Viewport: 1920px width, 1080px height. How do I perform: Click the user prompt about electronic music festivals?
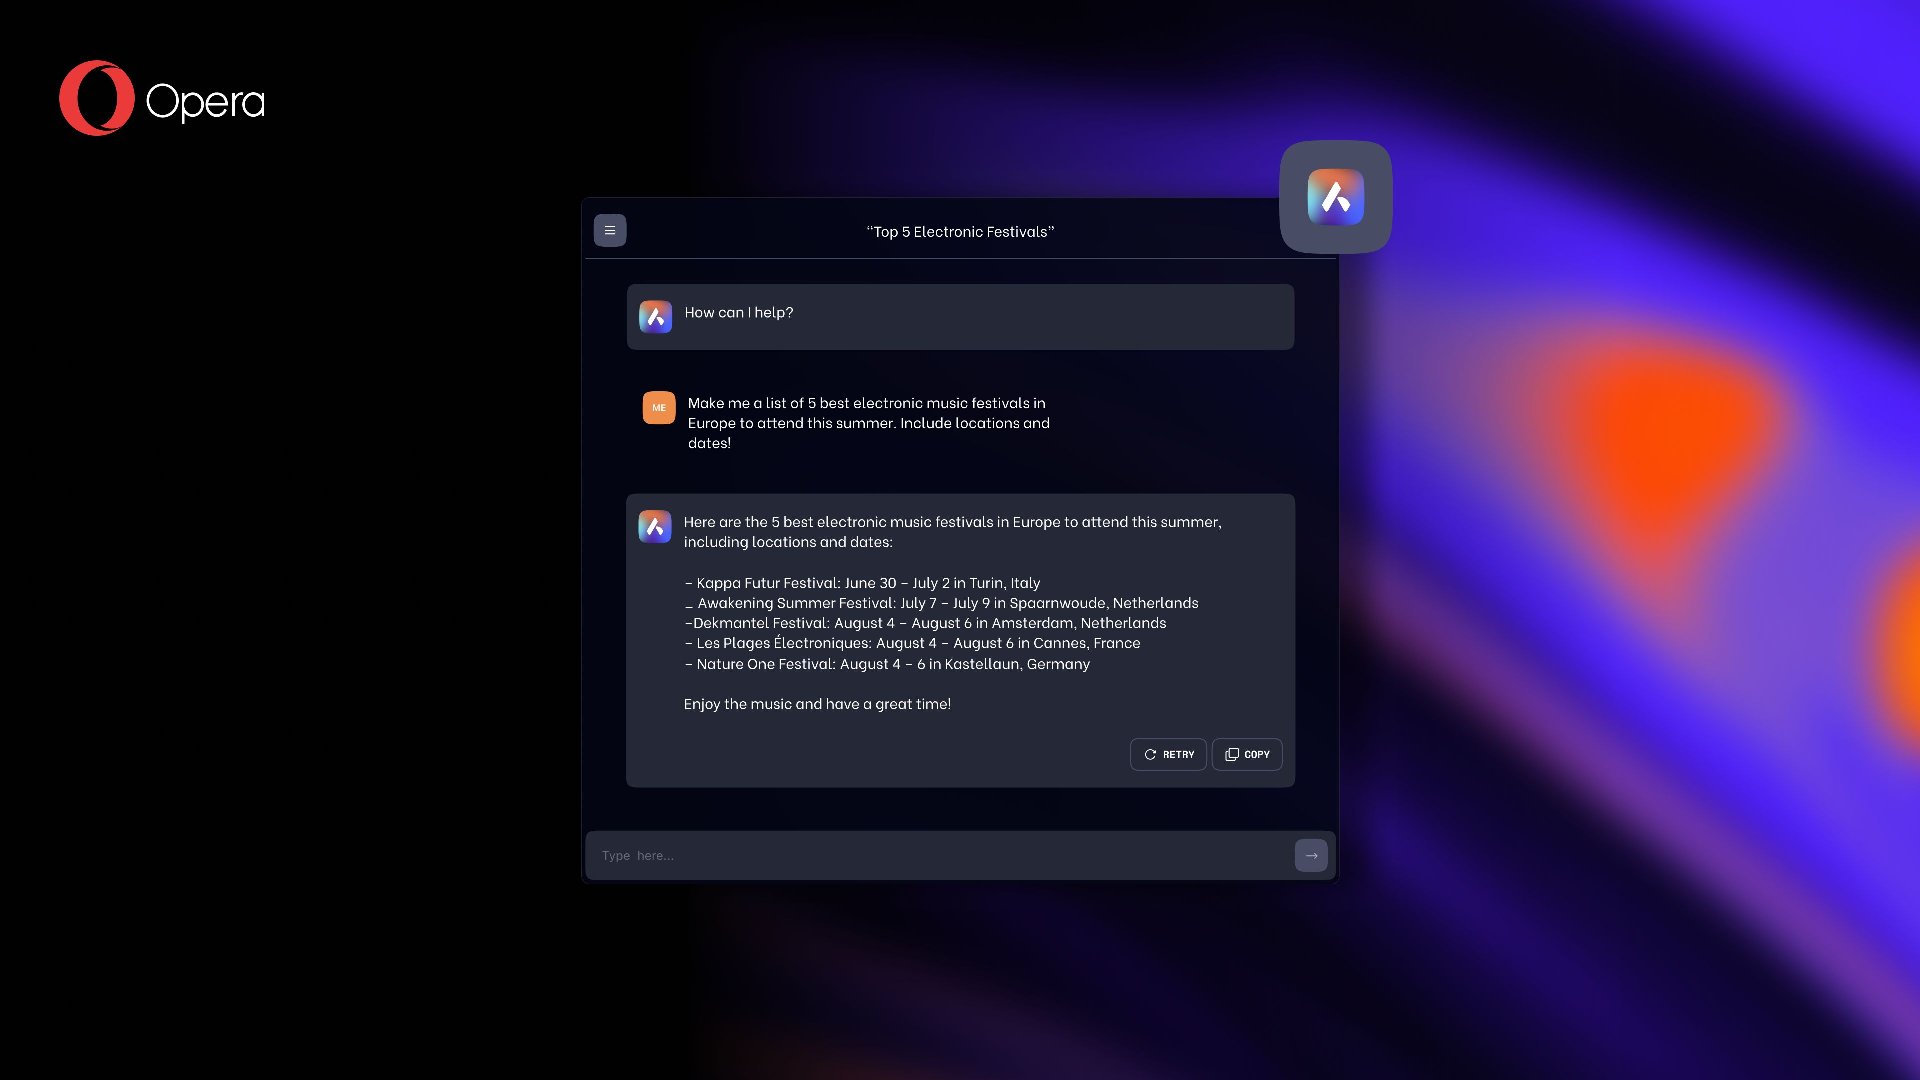(x=868, y=423)
